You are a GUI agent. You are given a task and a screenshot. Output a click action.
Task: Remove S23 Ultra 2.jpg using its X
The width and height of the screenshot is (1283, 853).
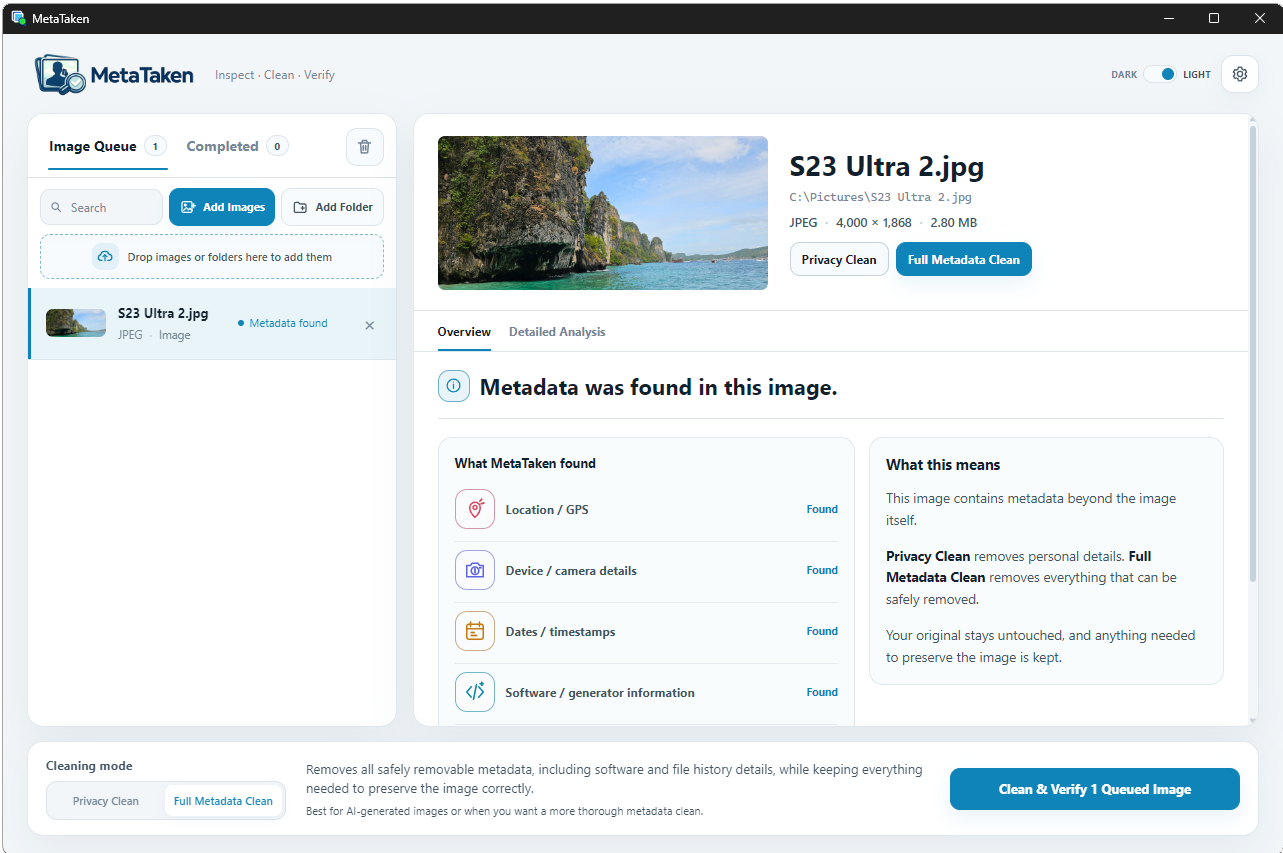(370, 325)
